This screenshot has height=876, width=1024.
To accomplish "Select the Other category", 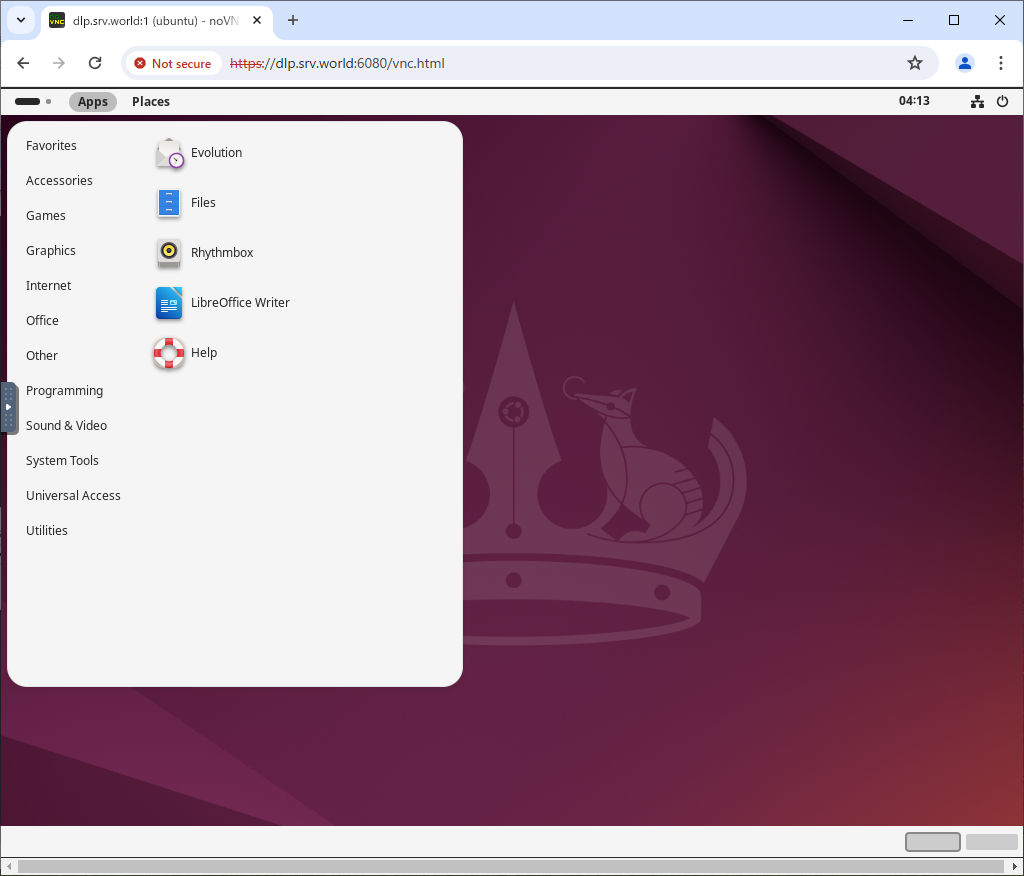I will (42, 356).
